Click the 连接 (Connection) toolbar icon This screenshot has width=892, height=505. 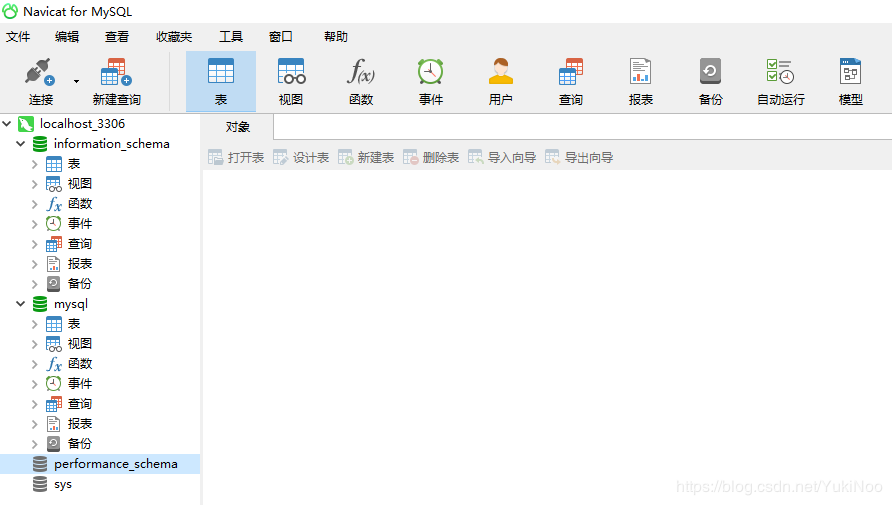pos(40,80)
